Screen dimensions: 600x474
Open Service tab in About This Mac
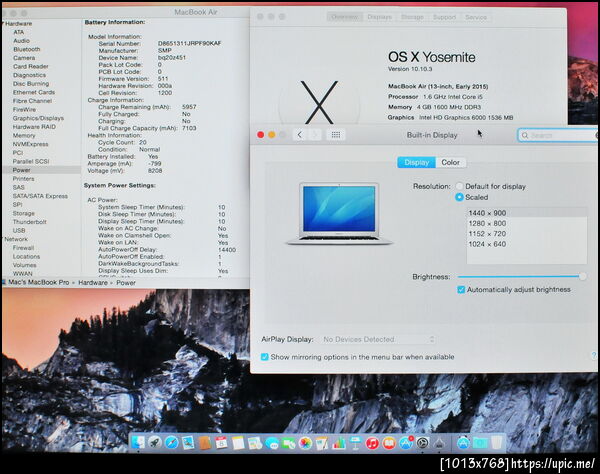tap(476, 17)
